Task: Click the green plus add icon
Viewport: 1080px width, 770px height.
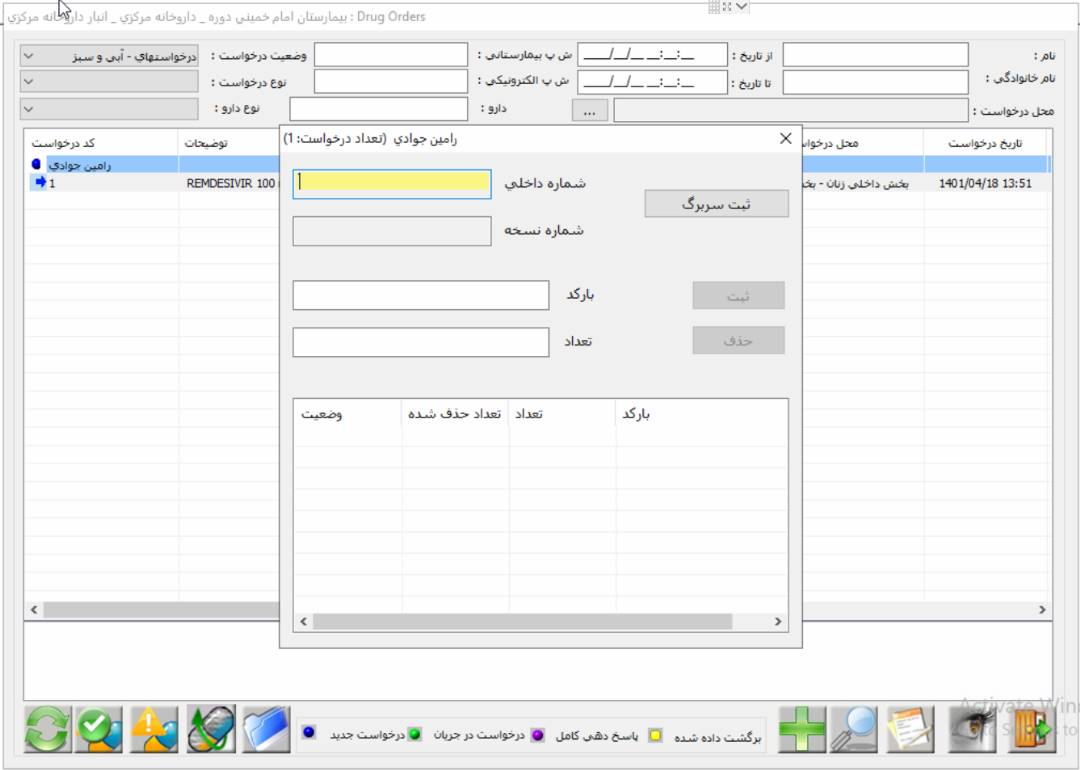Action: click(802, 729)
